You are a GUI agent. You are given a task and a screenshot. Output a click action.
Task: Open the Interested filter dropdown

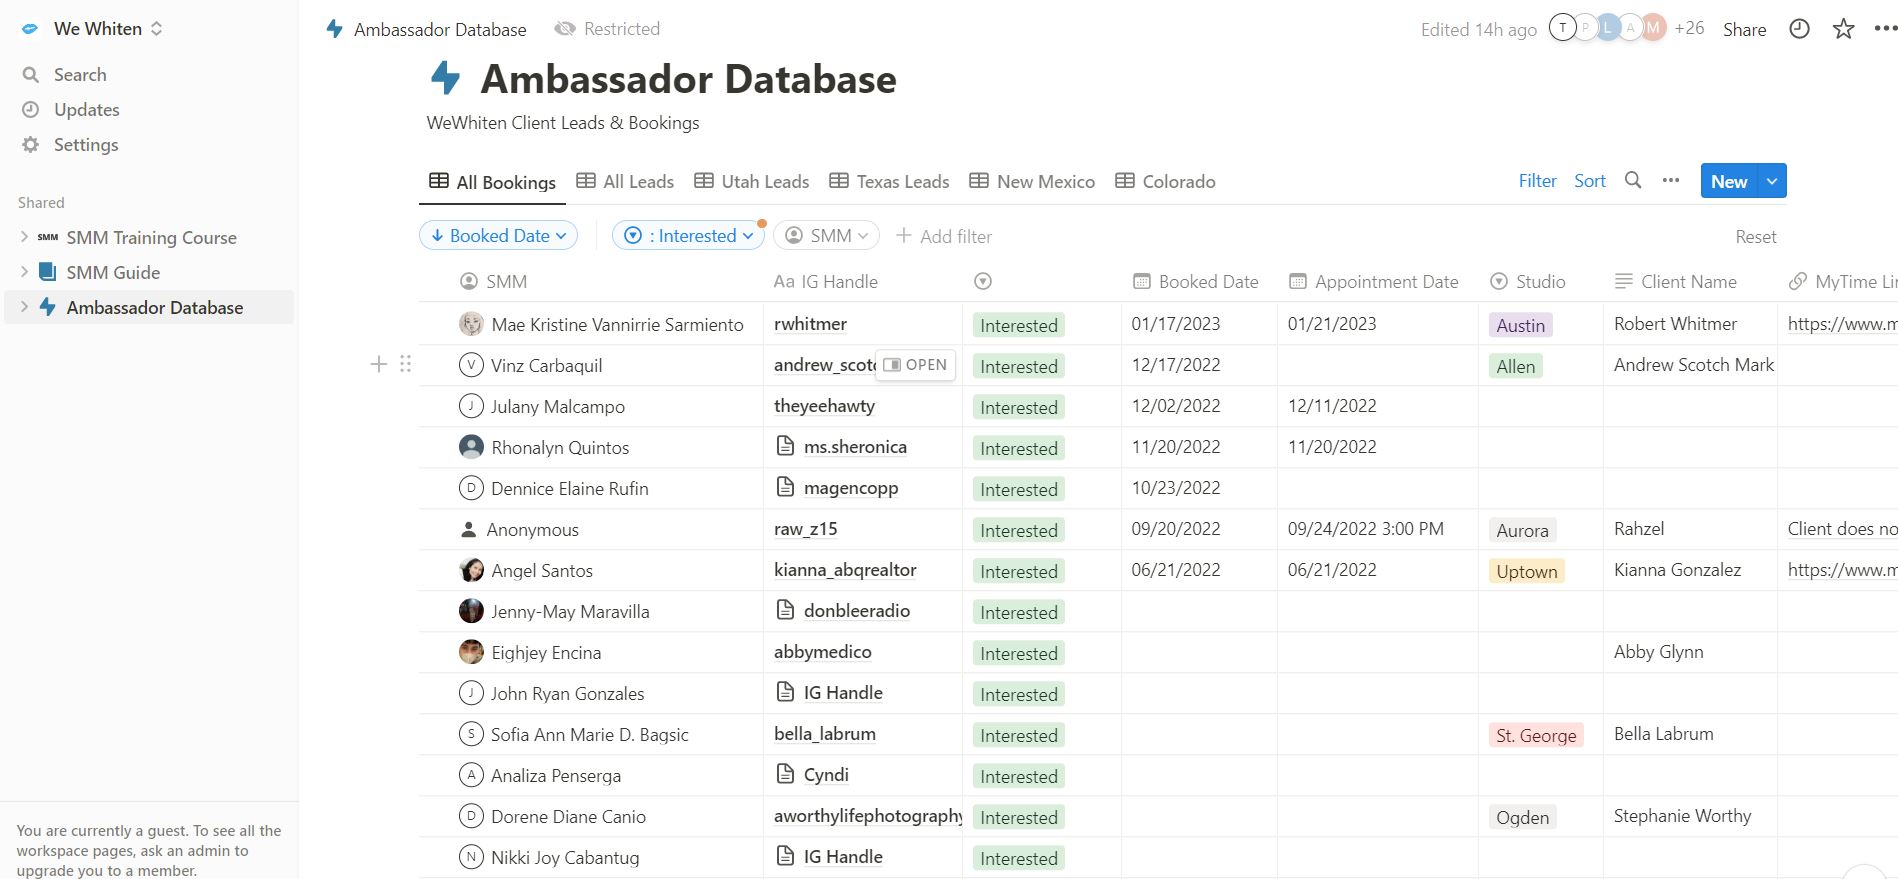[688, 236]
